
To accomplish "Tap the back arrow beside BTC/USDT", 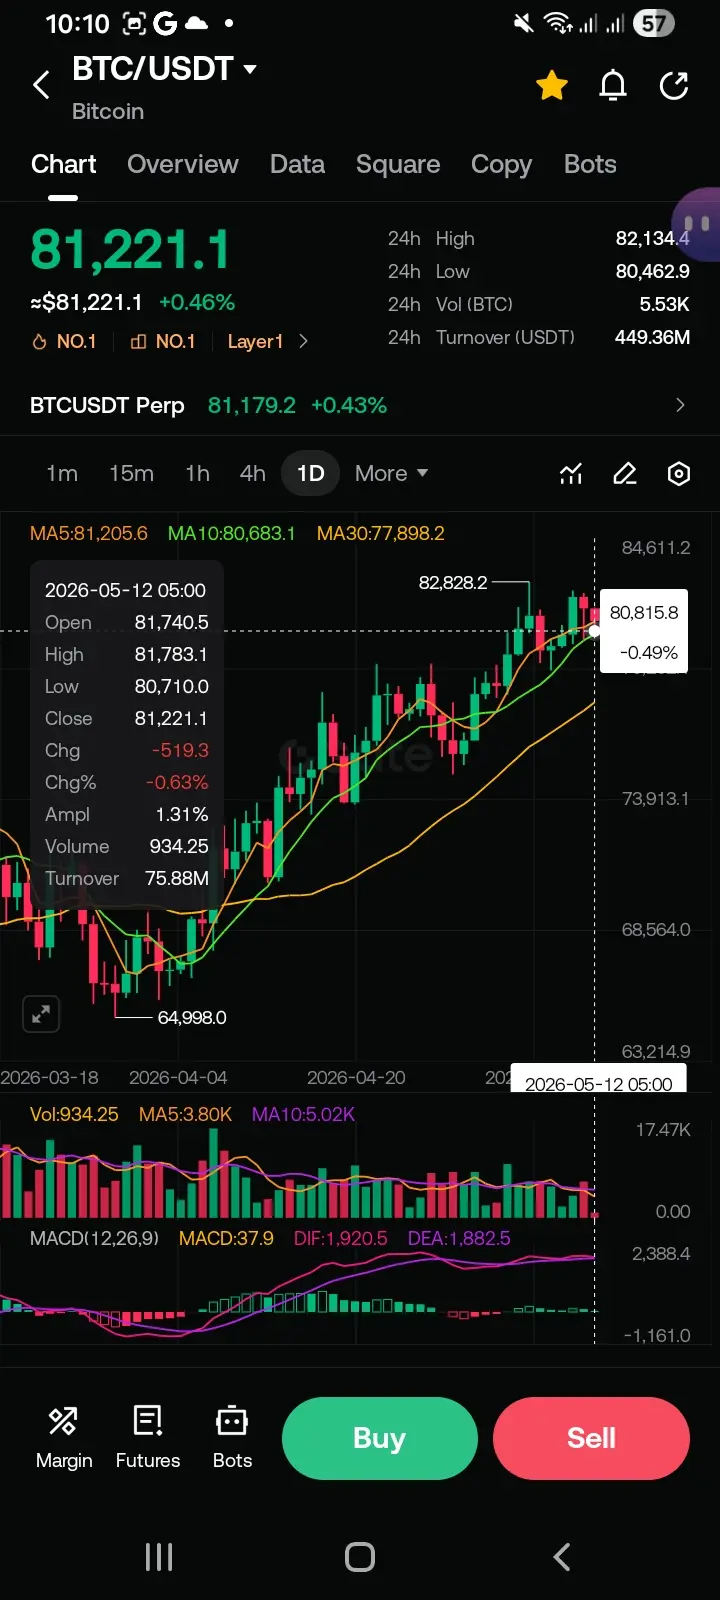I will click(x=41, y=85).
